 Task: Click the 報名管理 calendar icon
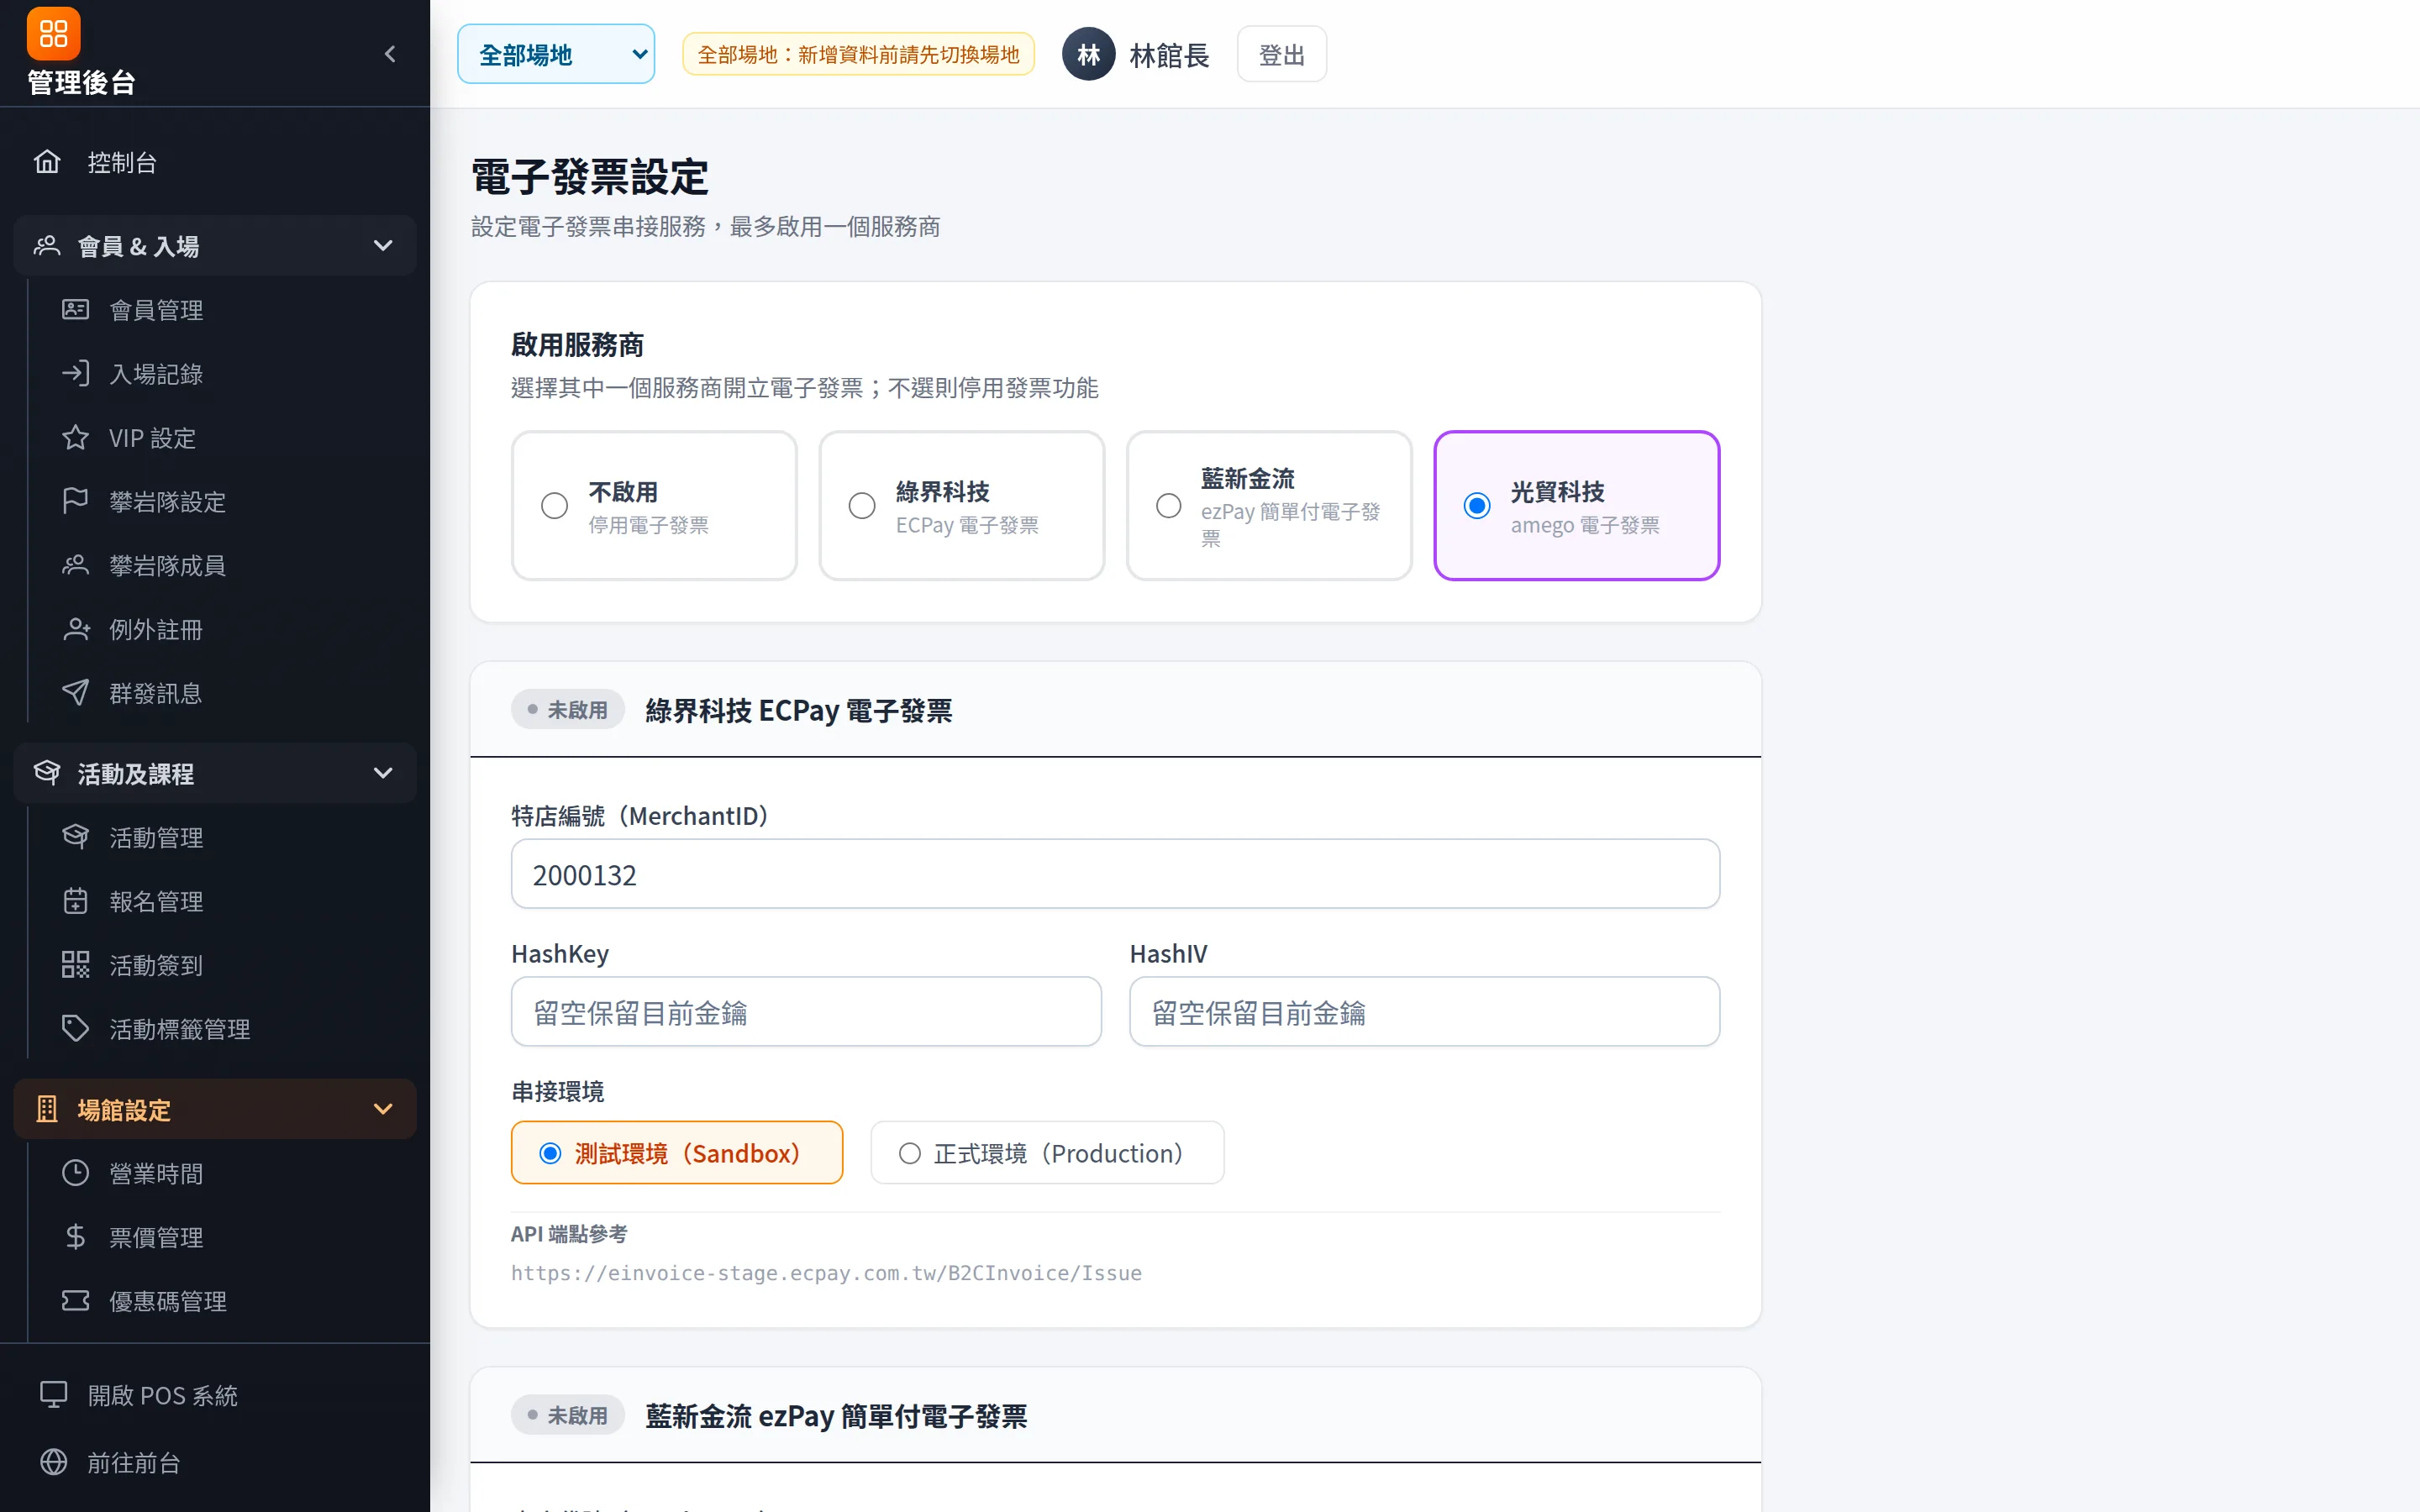(x=75, y=901)
